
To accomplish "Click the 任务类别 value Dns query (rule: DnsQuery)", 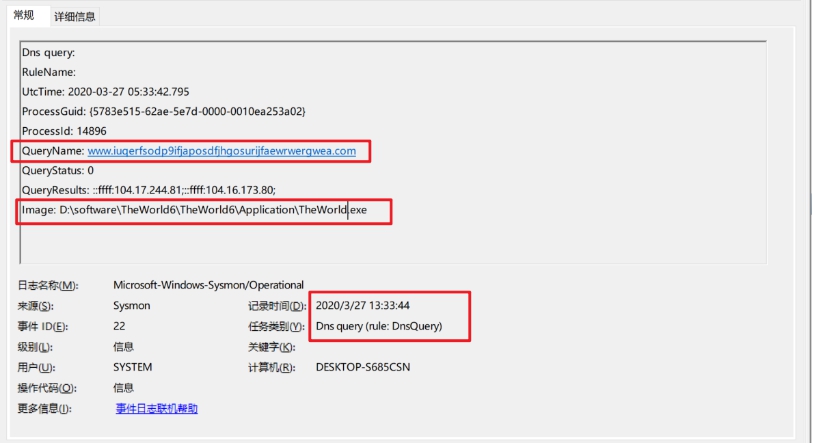I will 379,326.
